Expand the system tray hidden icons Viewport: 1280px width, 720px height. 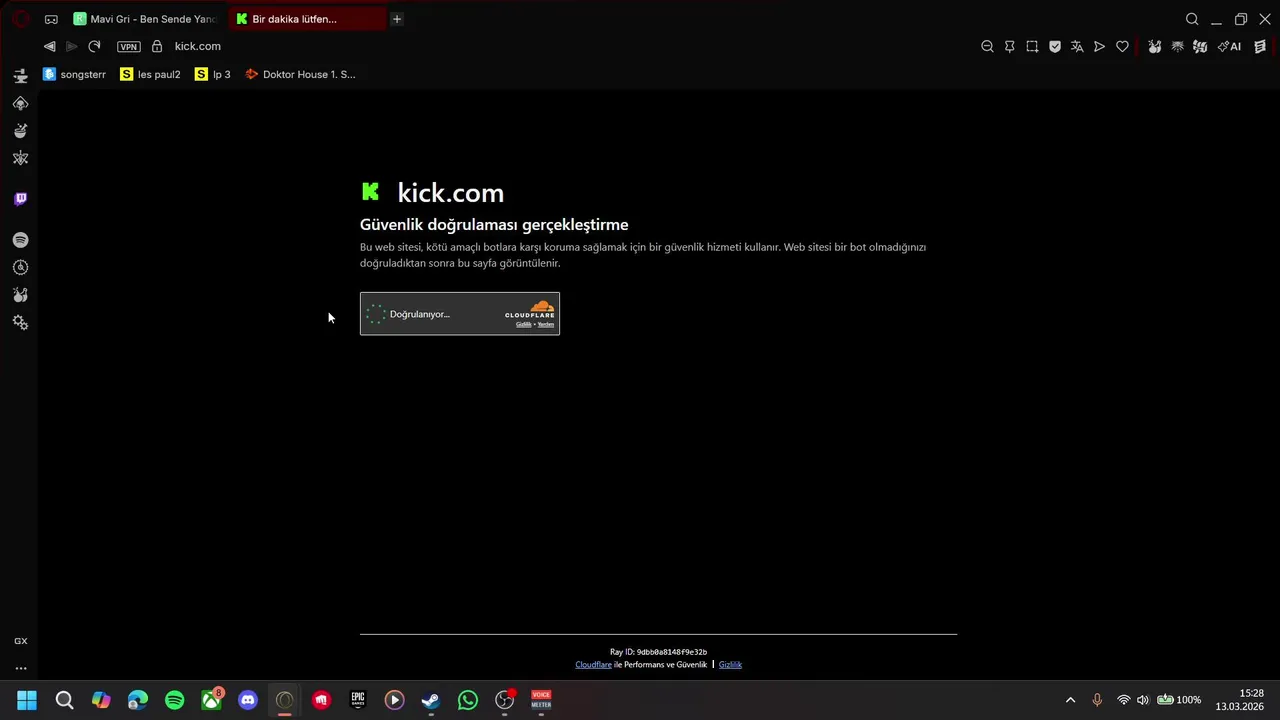pyautogui.click(x=1070, y=700)
